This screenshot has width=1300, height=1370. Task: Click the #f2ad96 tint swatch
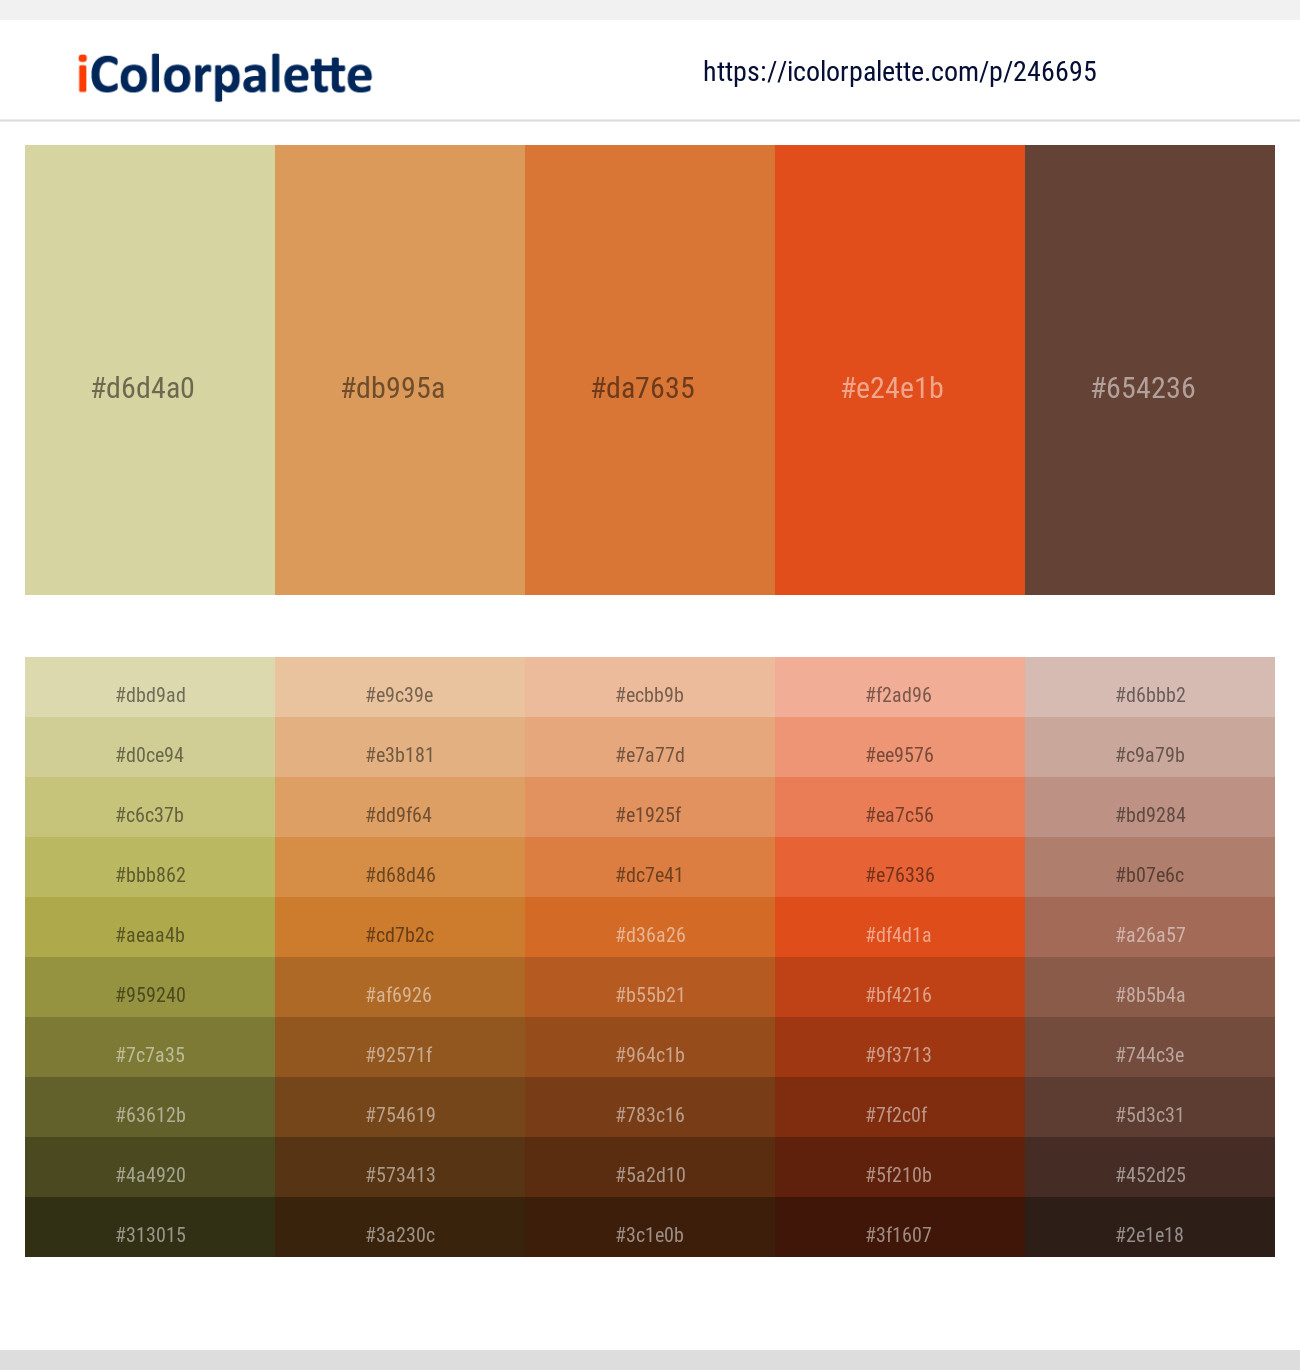[x=899, y=695]
